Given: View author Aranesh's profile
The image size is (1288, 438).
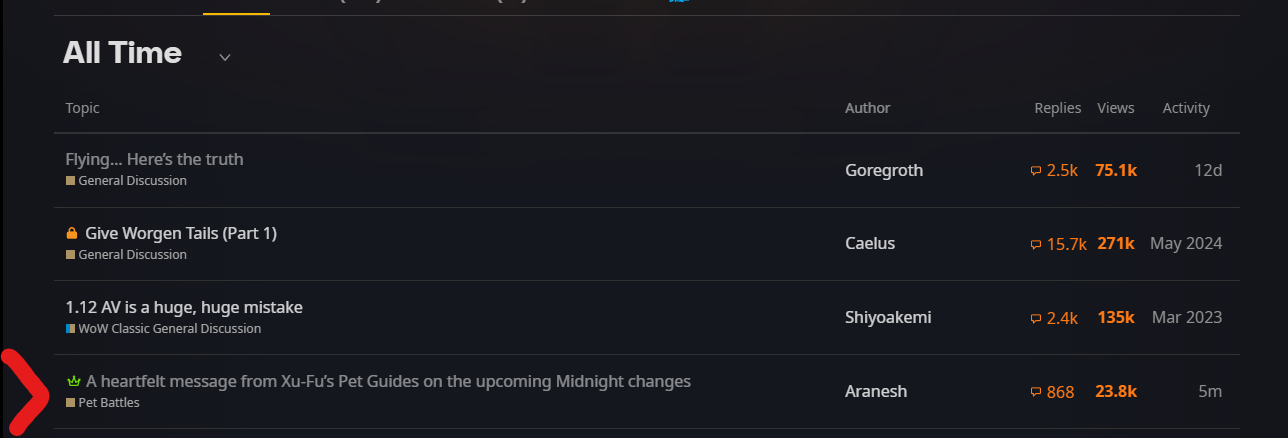Looking at the screenshot, I should click(876, 392).
